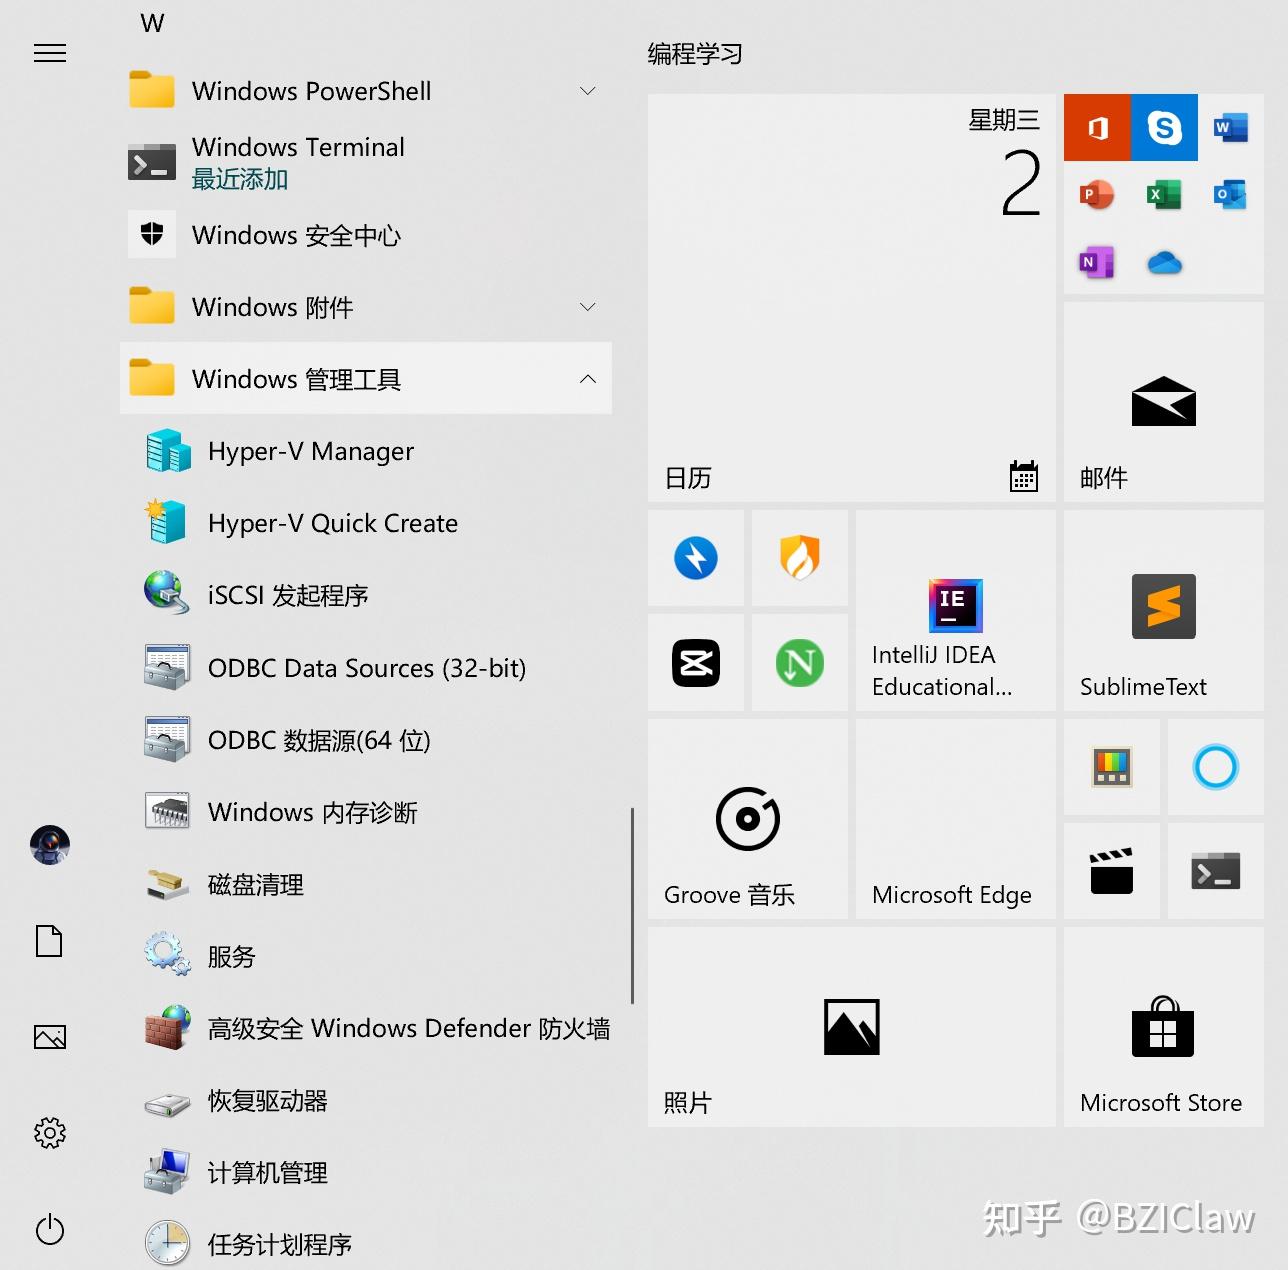Open the Cortana circle tile

click(x=1216, y=766)
